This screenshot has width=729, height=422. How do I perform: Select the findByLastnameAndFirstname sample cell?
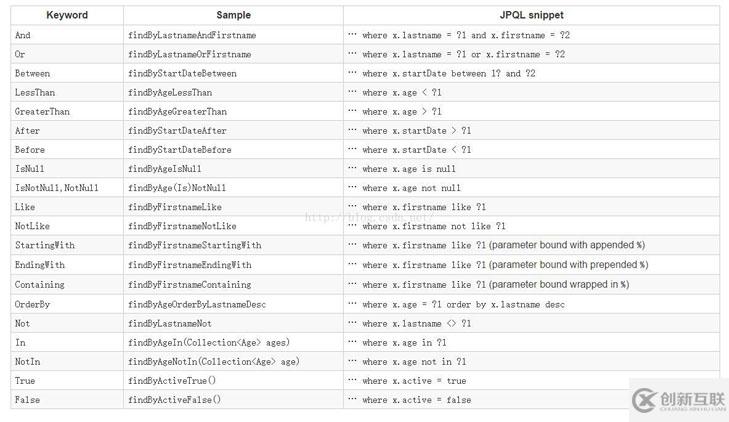tap(233, 35)
